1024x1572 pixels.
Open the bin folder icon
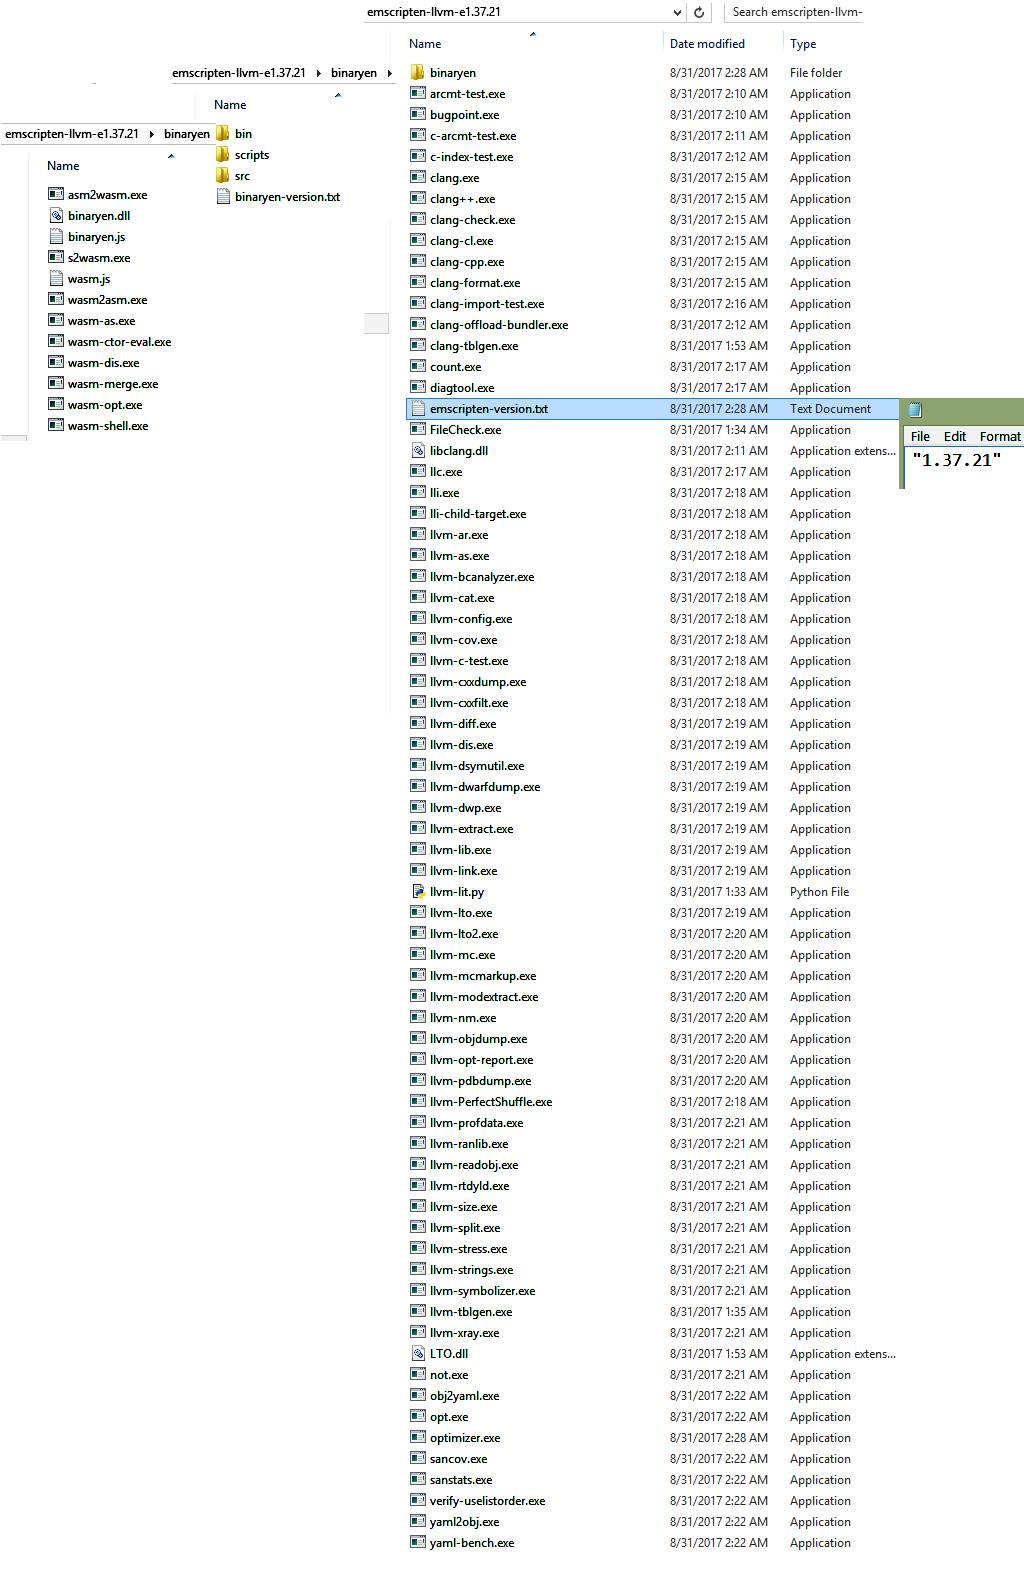click(223, 133)
